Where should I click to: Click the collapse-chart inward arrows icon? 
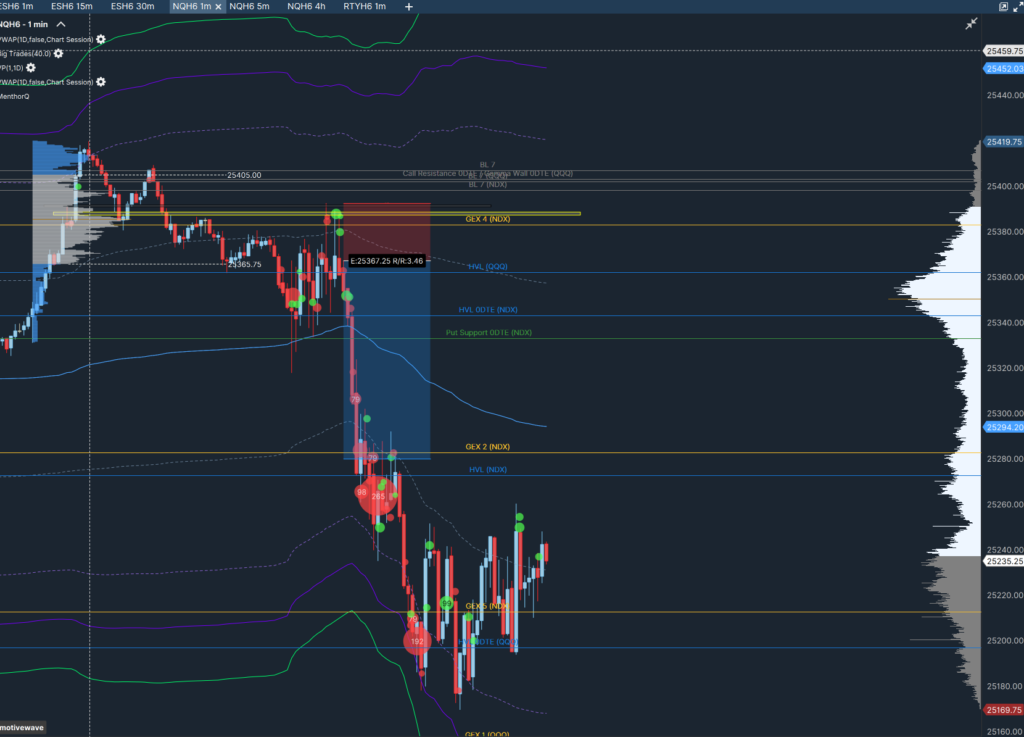click(971, 23)
